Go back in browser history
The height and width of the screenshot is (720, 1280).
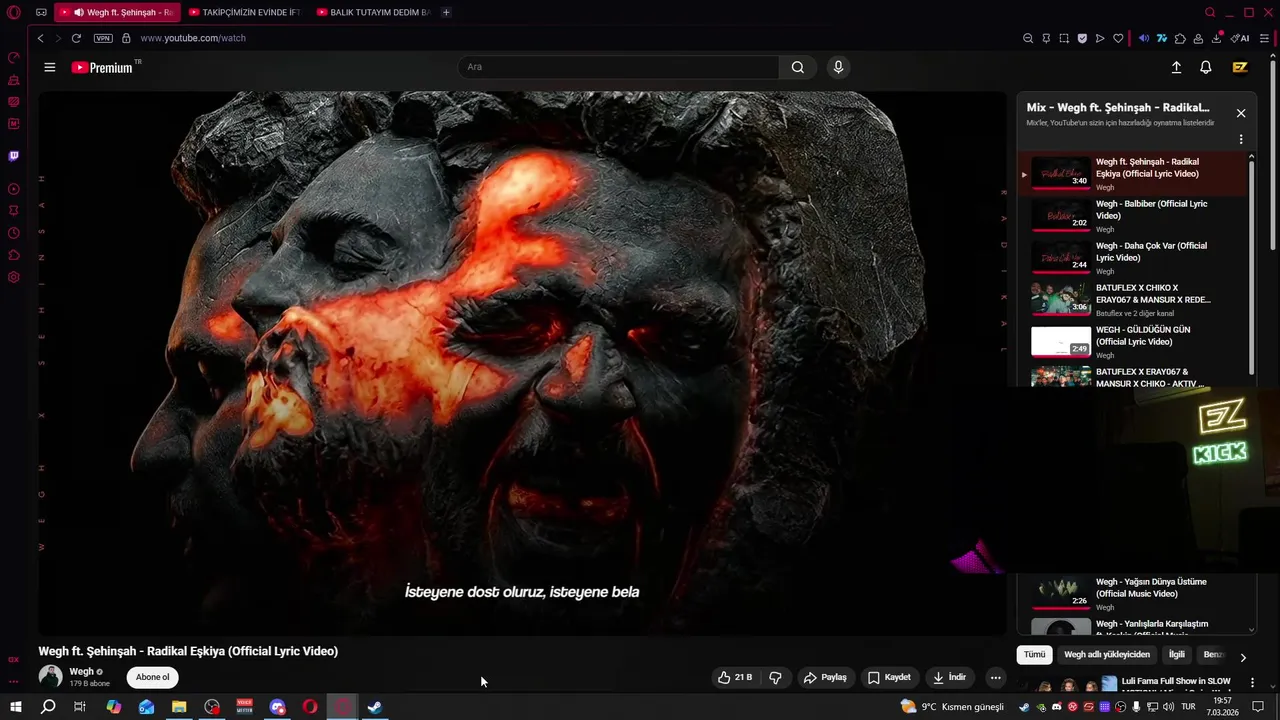click(x=40, y=38)
